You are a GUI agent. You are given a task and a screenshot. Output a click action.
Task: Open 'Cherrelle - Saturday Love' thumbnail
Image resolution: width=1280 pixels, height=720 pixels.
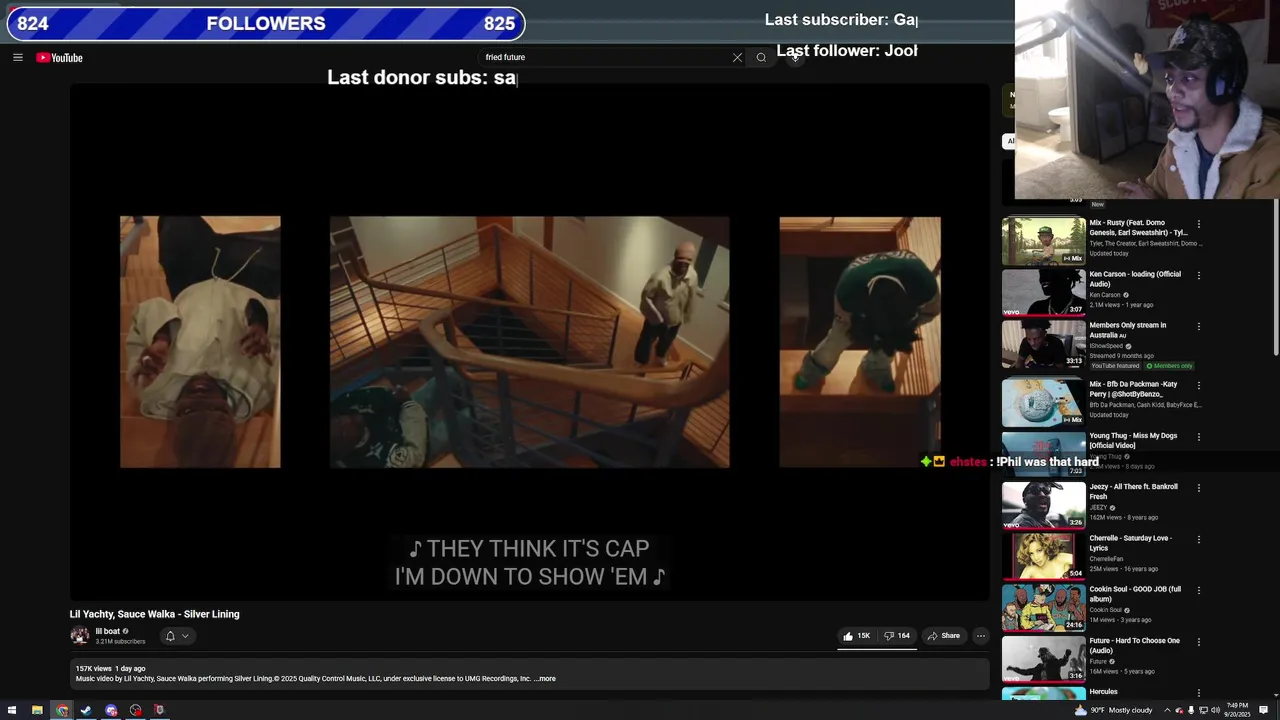click(x=1043, y=556)
